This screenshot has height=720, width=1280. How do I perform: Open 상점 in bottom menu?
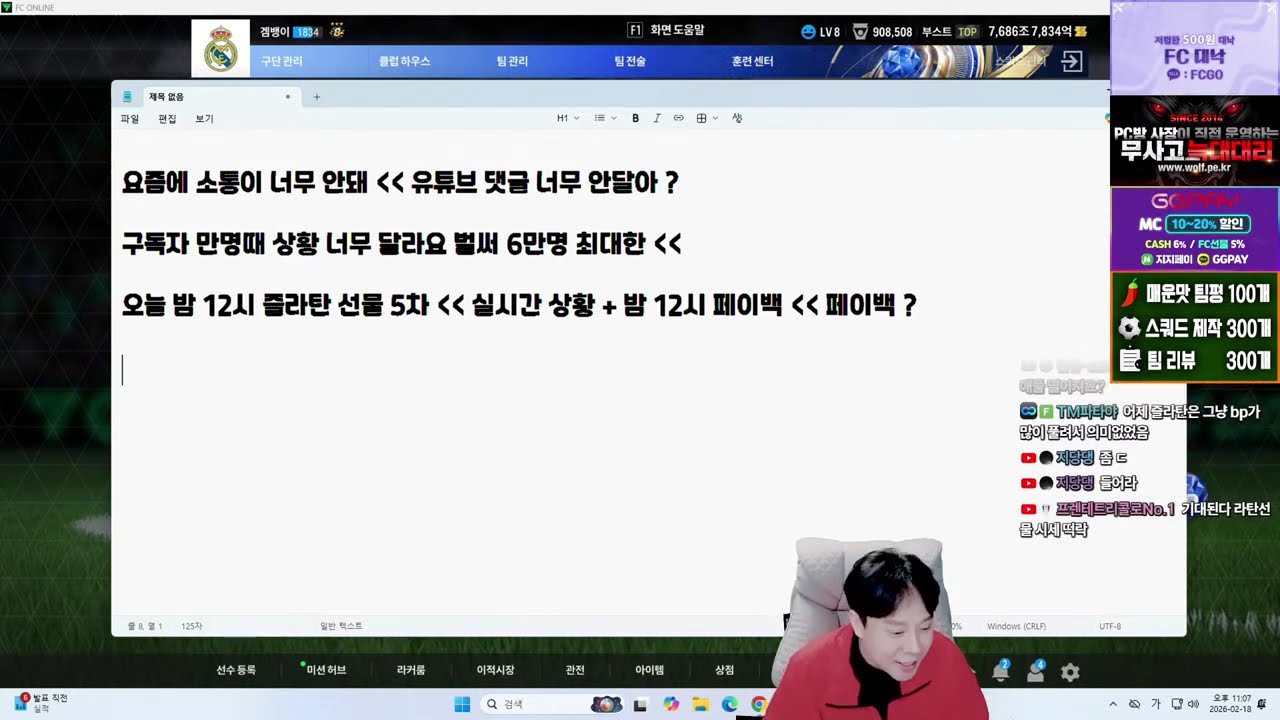coord(724,670)
